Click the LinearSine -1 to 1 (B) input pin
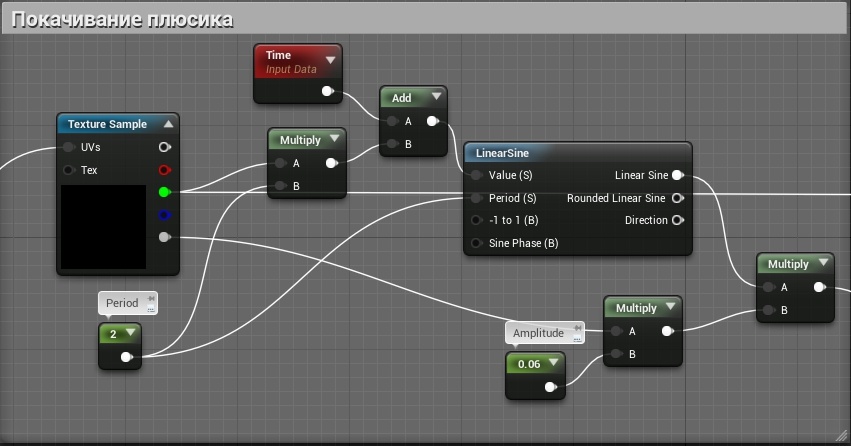The image size is (851, 446). (x=477, y=220)
